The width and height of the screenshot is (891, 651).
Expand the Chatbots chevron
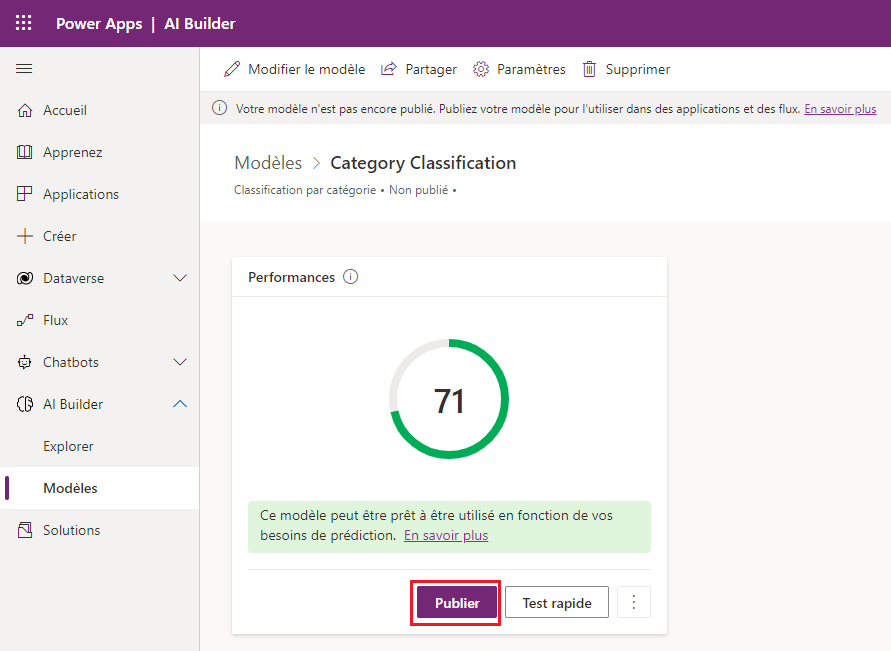180,362
